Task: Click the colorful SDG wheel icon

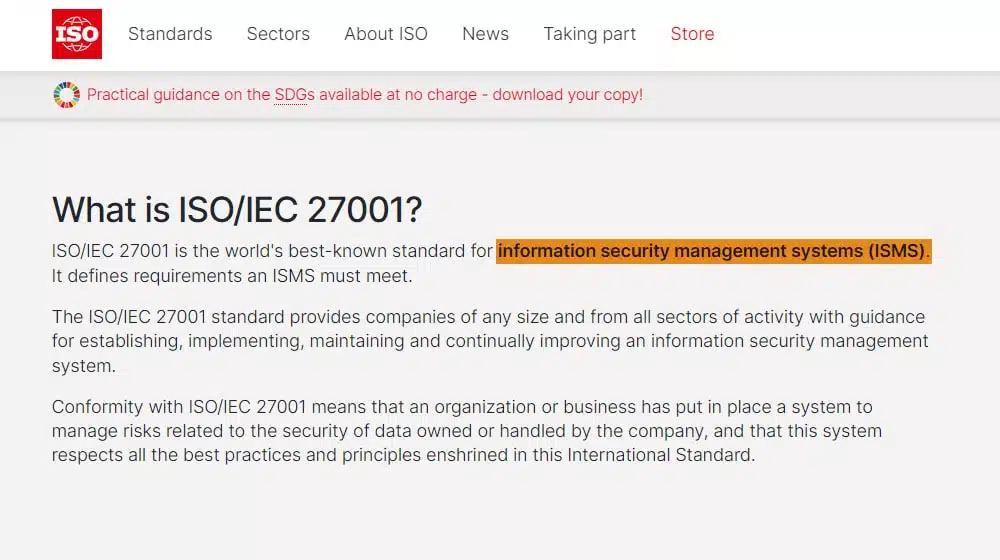Action: 66,95
